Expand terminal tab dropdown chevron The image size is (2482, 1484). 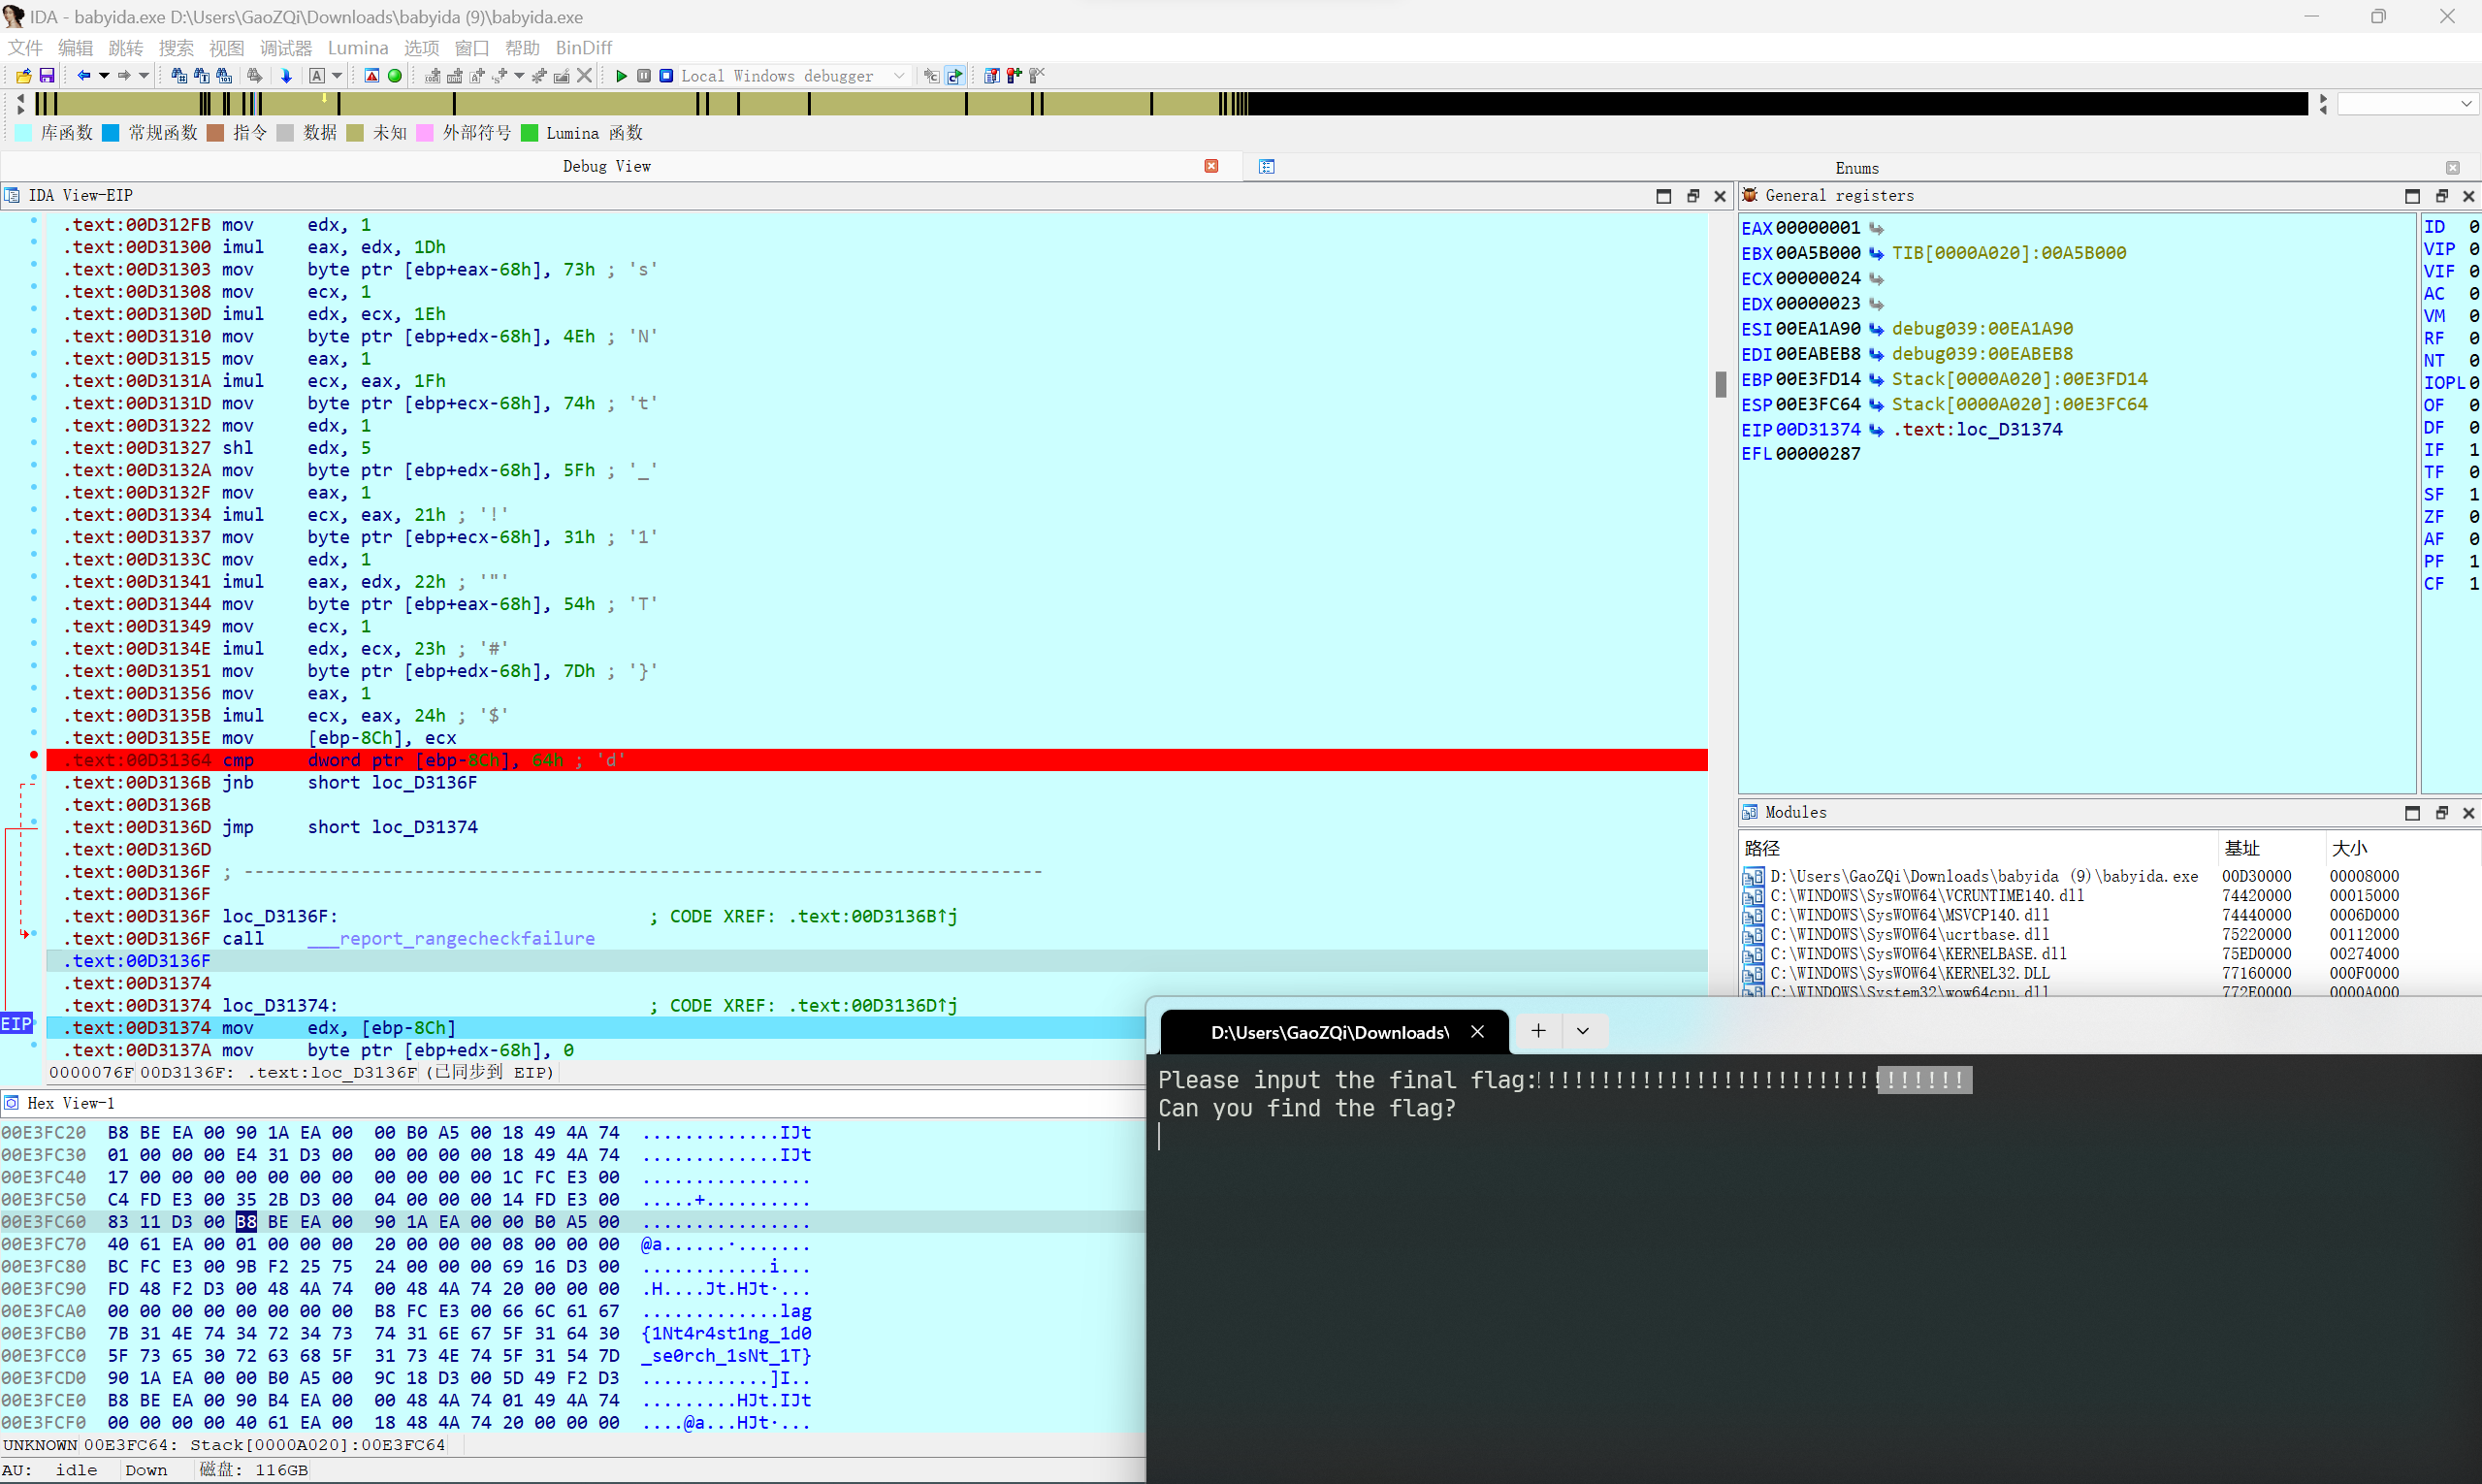pos(1583,1031)
